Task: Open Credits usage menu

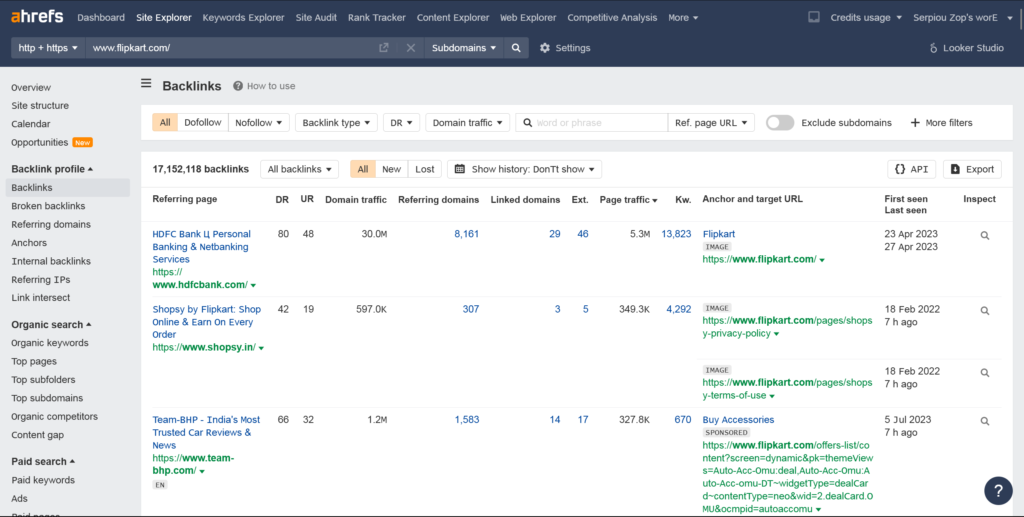Action: [x=866, y=18]
